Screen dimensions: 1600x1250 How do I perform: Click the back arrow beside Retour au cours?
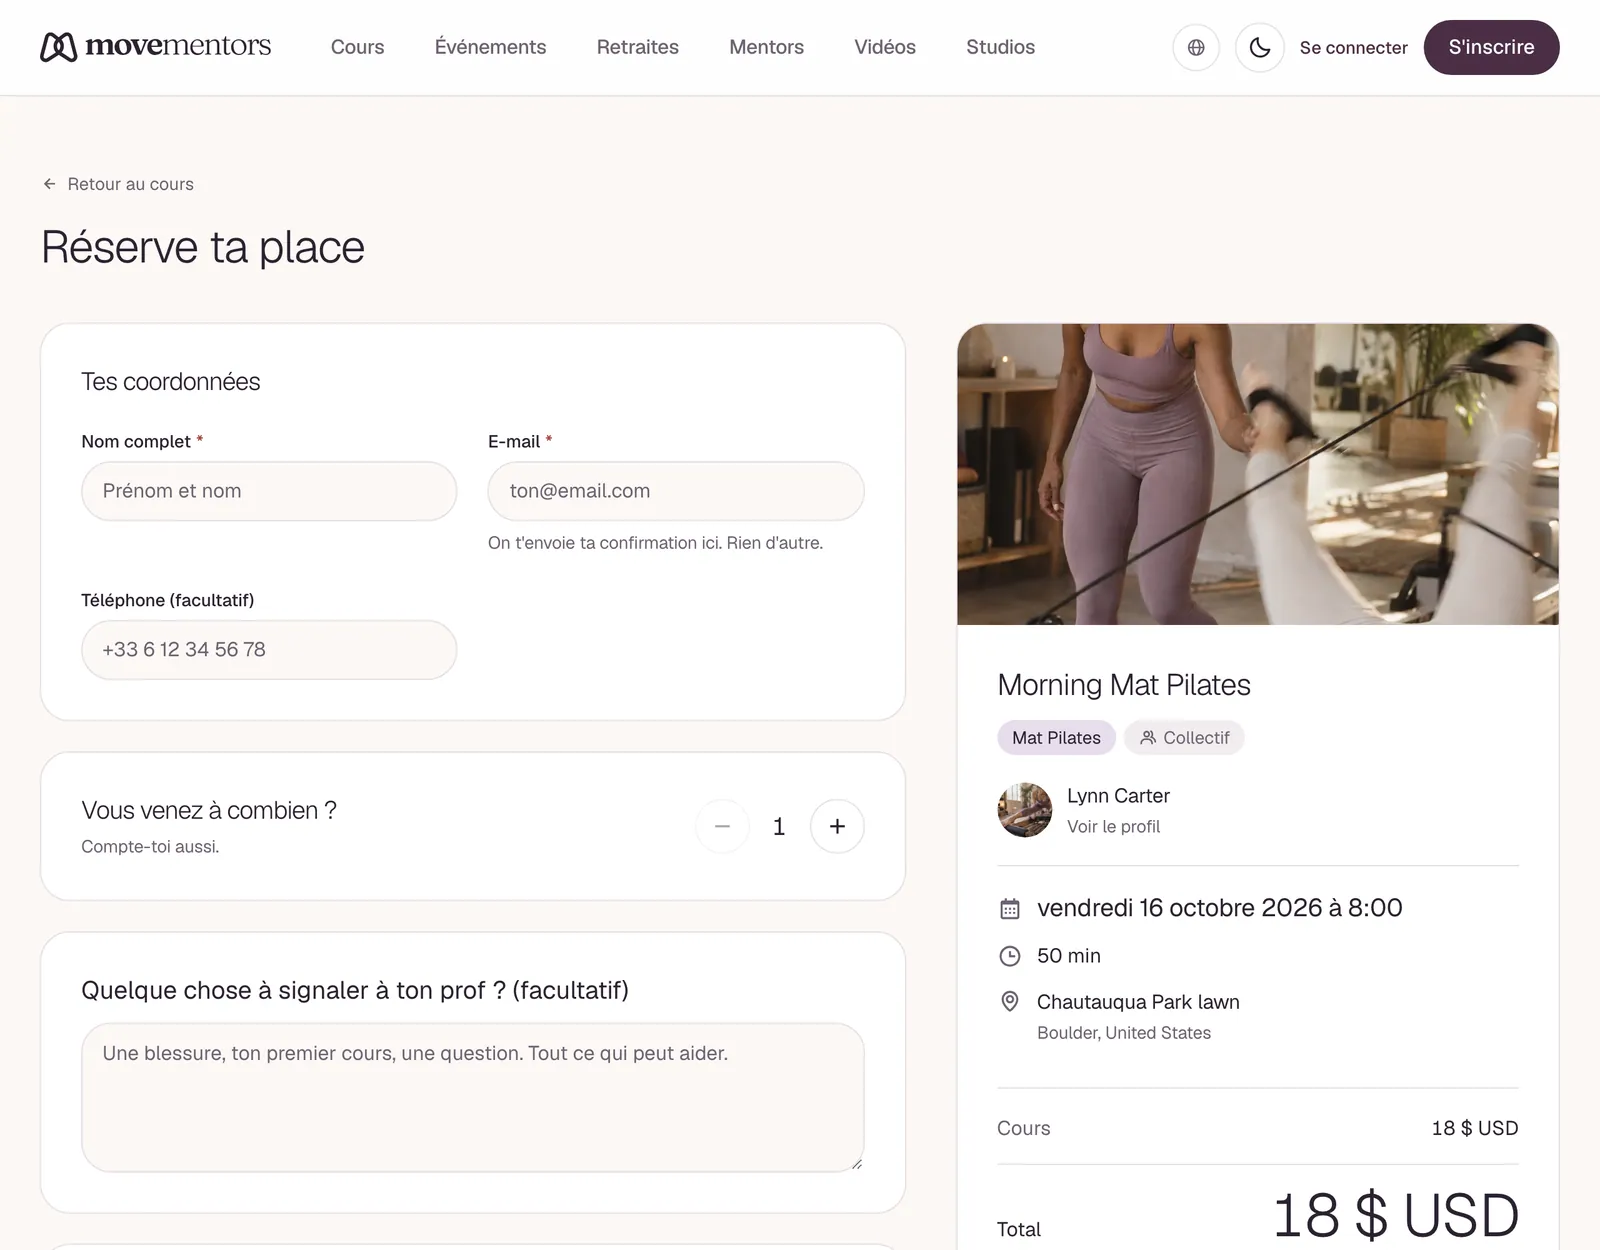[49, 184]
